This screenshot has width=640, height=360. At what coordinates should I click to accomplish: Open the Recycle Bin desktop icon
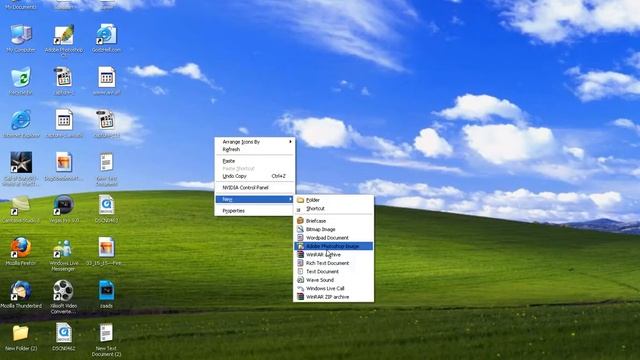pyautogui.click(x=21, y=78)
